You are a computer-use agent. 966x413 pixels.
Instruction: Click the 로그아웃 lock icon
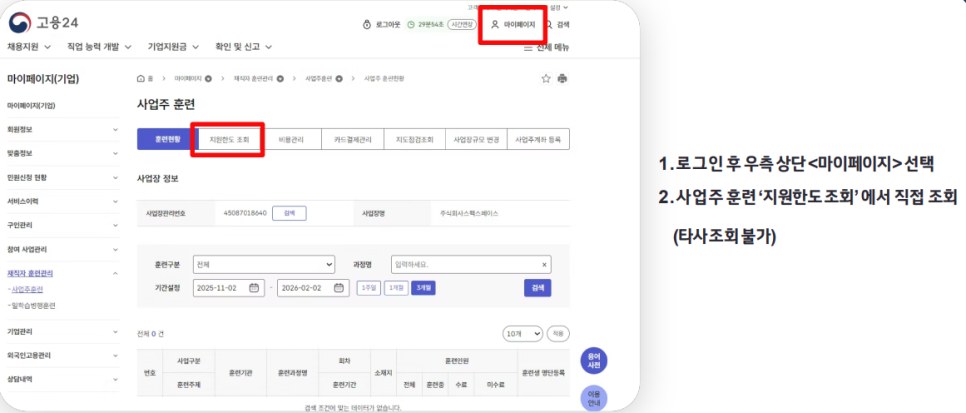coord(367,25)
